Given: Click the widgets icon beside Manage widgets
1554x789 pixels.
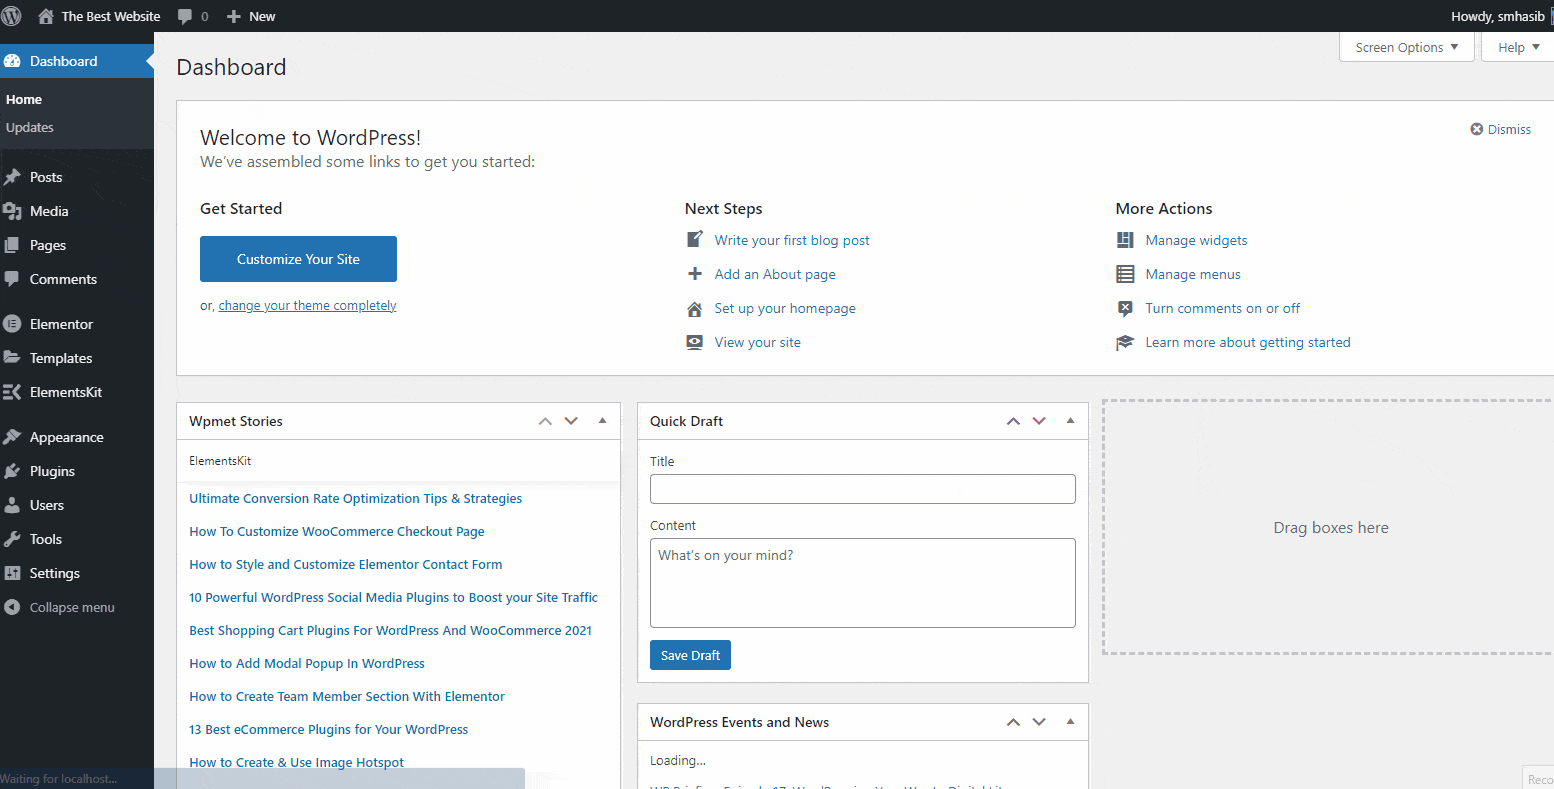Looking at the screenshot, I should pos(1125,240).
